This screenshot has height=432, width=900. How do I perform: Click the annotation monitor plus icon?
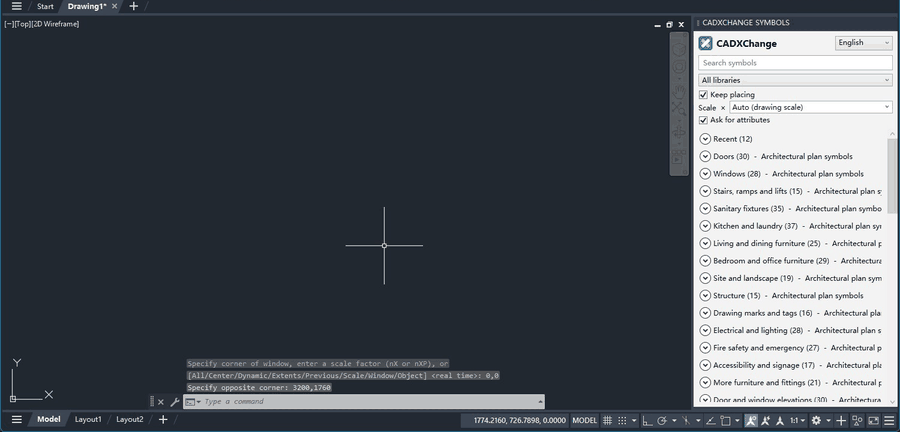[x=841, y=421]
